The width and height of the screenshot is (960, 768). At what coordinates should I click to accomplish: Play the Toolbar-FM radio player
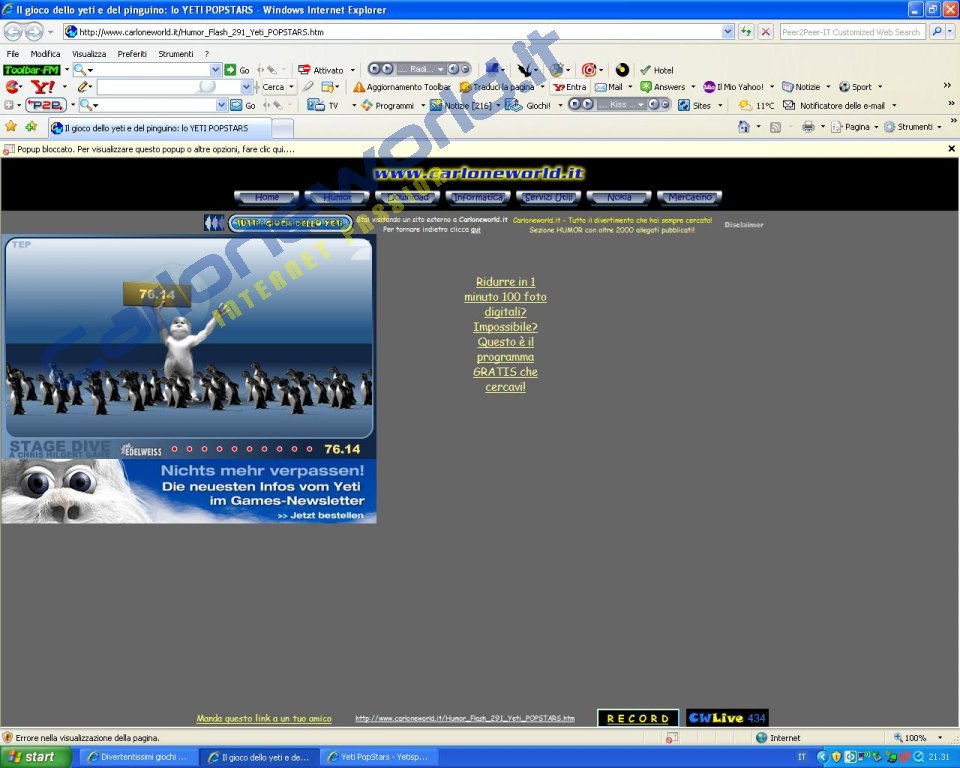tap(388, 69)
